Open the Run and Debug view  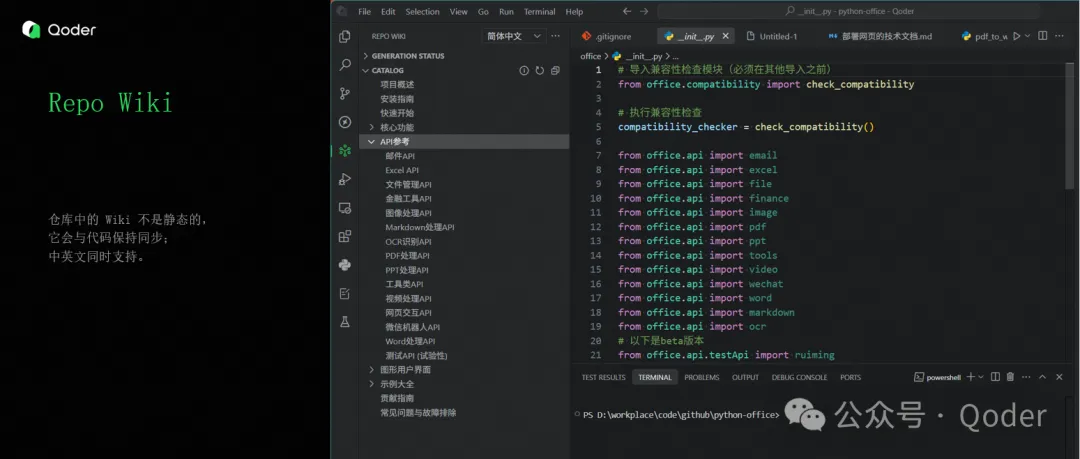tap(345, 179)
